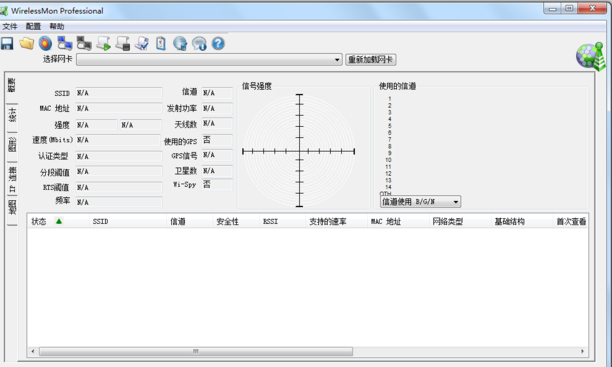The width and height of the screenshot is (612, 367).
Task: Select the 概要 vertical side tab
Action: (x=12, y=85)
